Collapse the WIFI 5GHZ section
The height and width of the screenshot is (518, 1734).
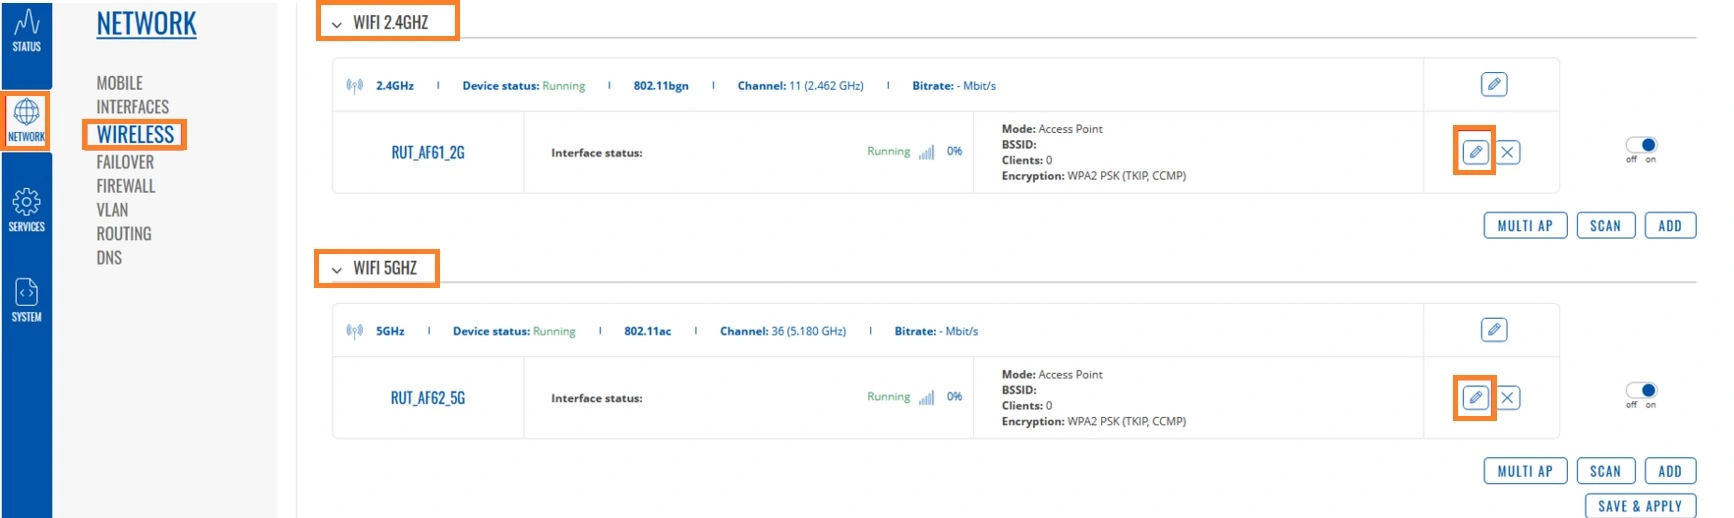[337, 269]
